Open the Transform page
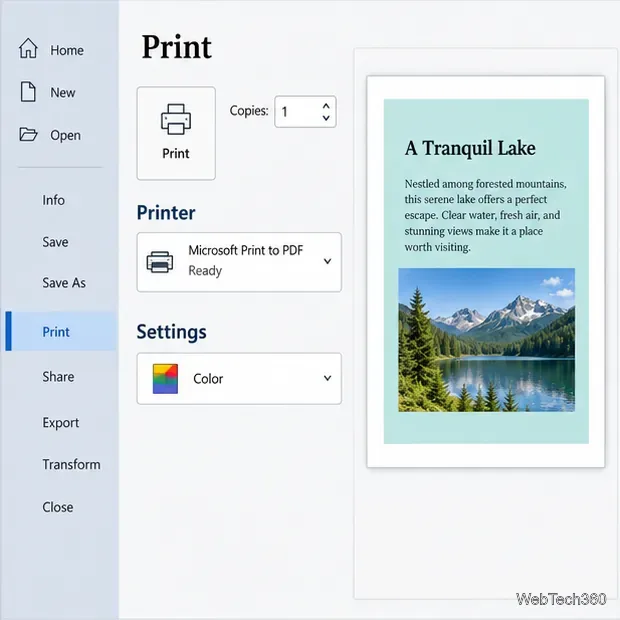 [x=71, y=464]
